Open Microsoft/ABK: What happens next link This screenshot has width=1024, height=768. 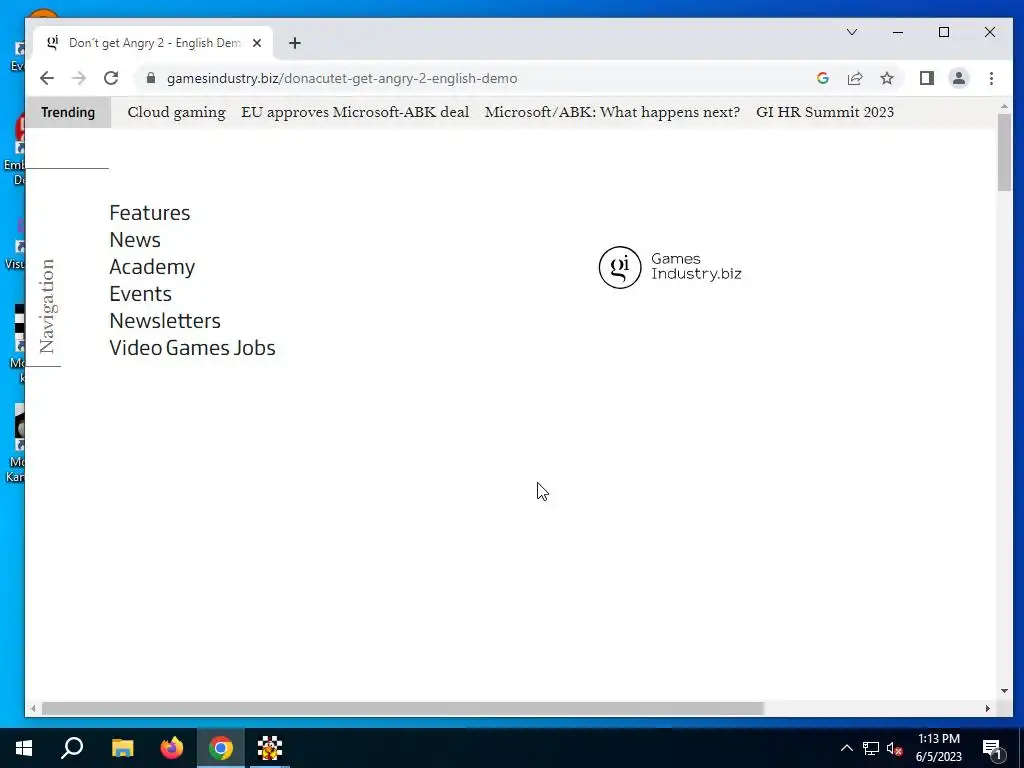[x=613, y=112]
